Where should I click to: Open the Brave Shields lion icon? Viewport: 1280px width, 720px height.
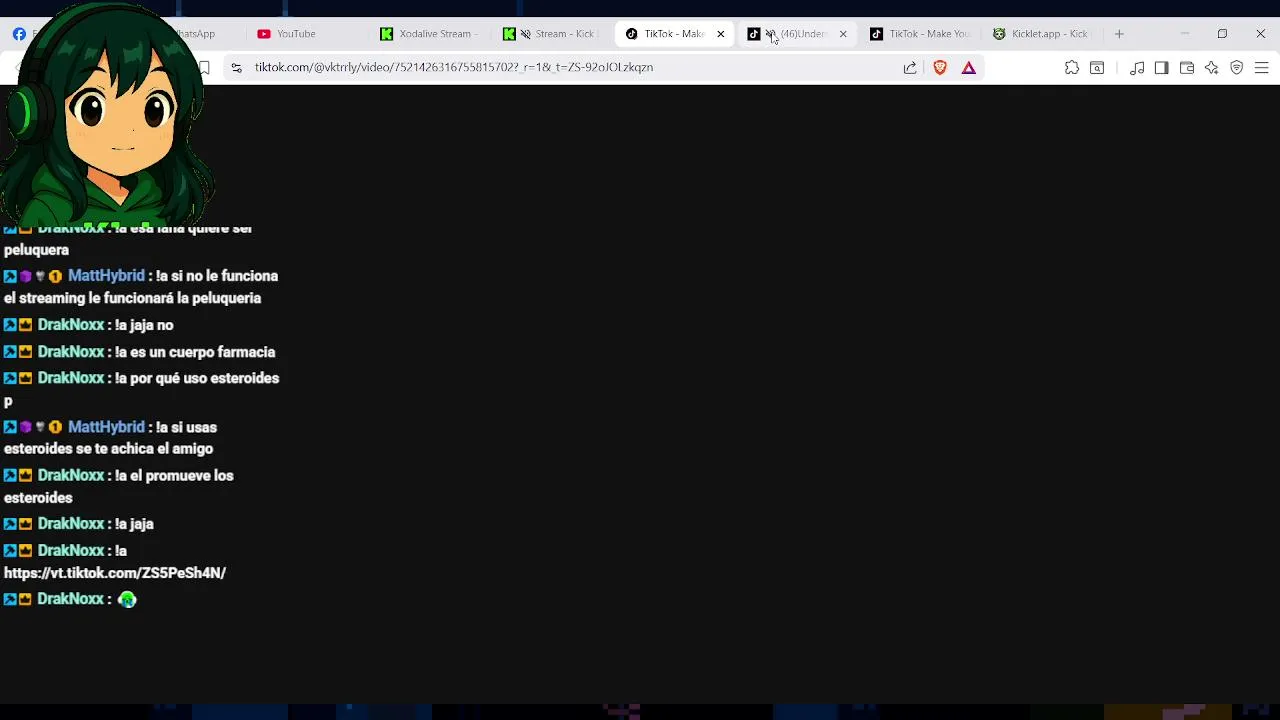(940, 68)
